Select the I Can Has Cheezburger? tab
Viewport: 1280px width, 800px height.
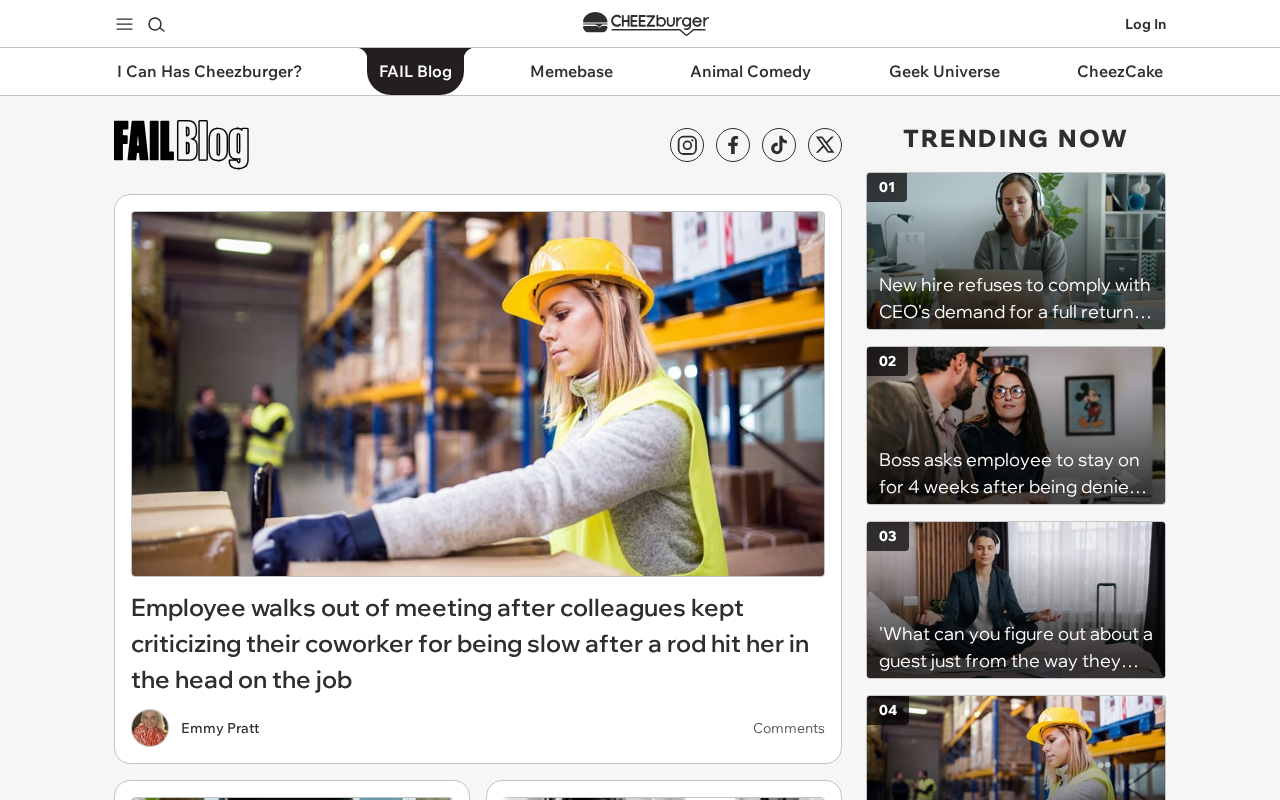(209, 71)
